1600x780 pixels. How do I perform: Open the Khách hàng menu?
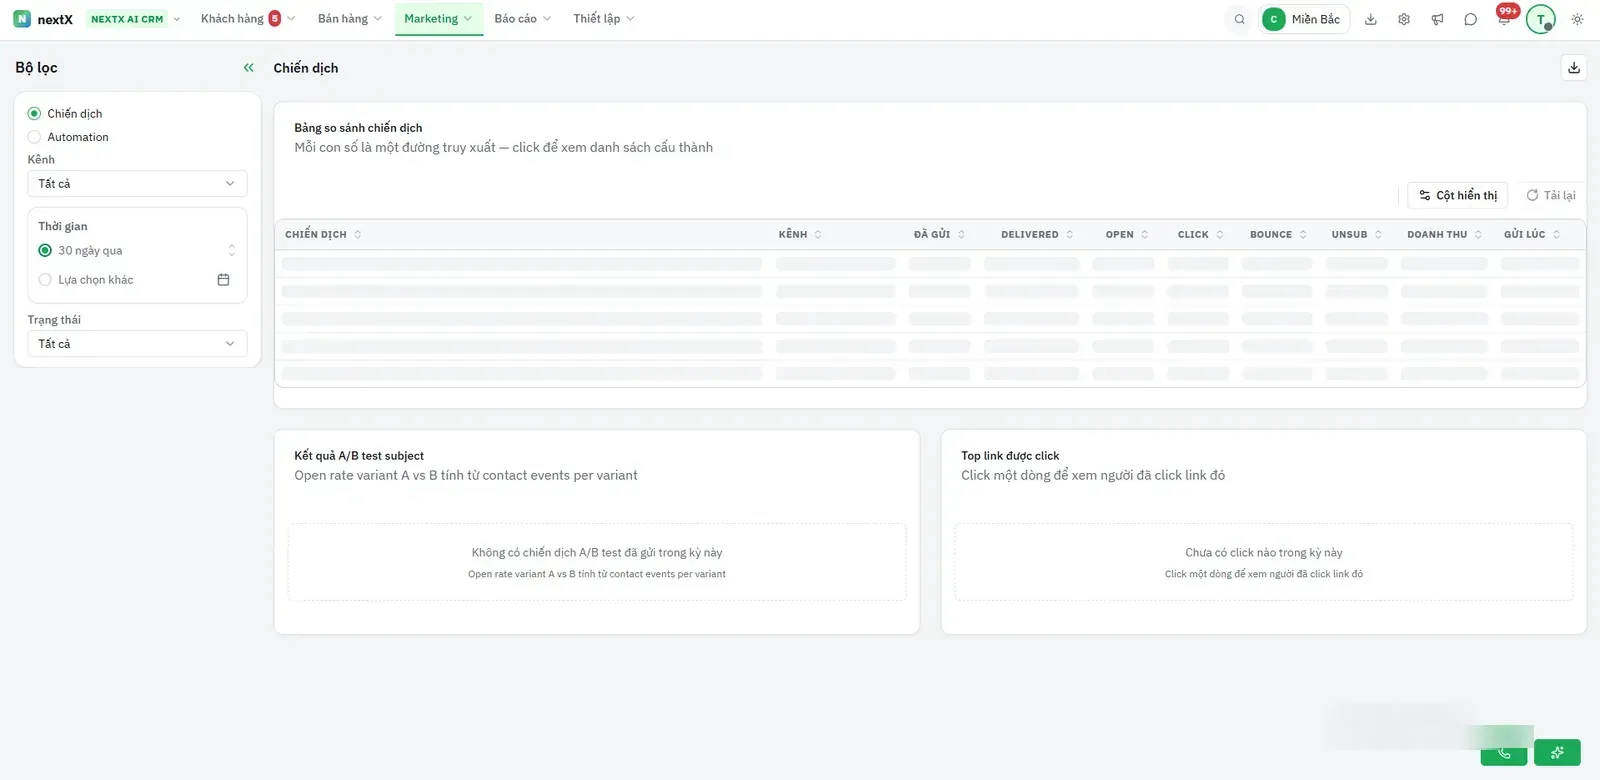247,19
